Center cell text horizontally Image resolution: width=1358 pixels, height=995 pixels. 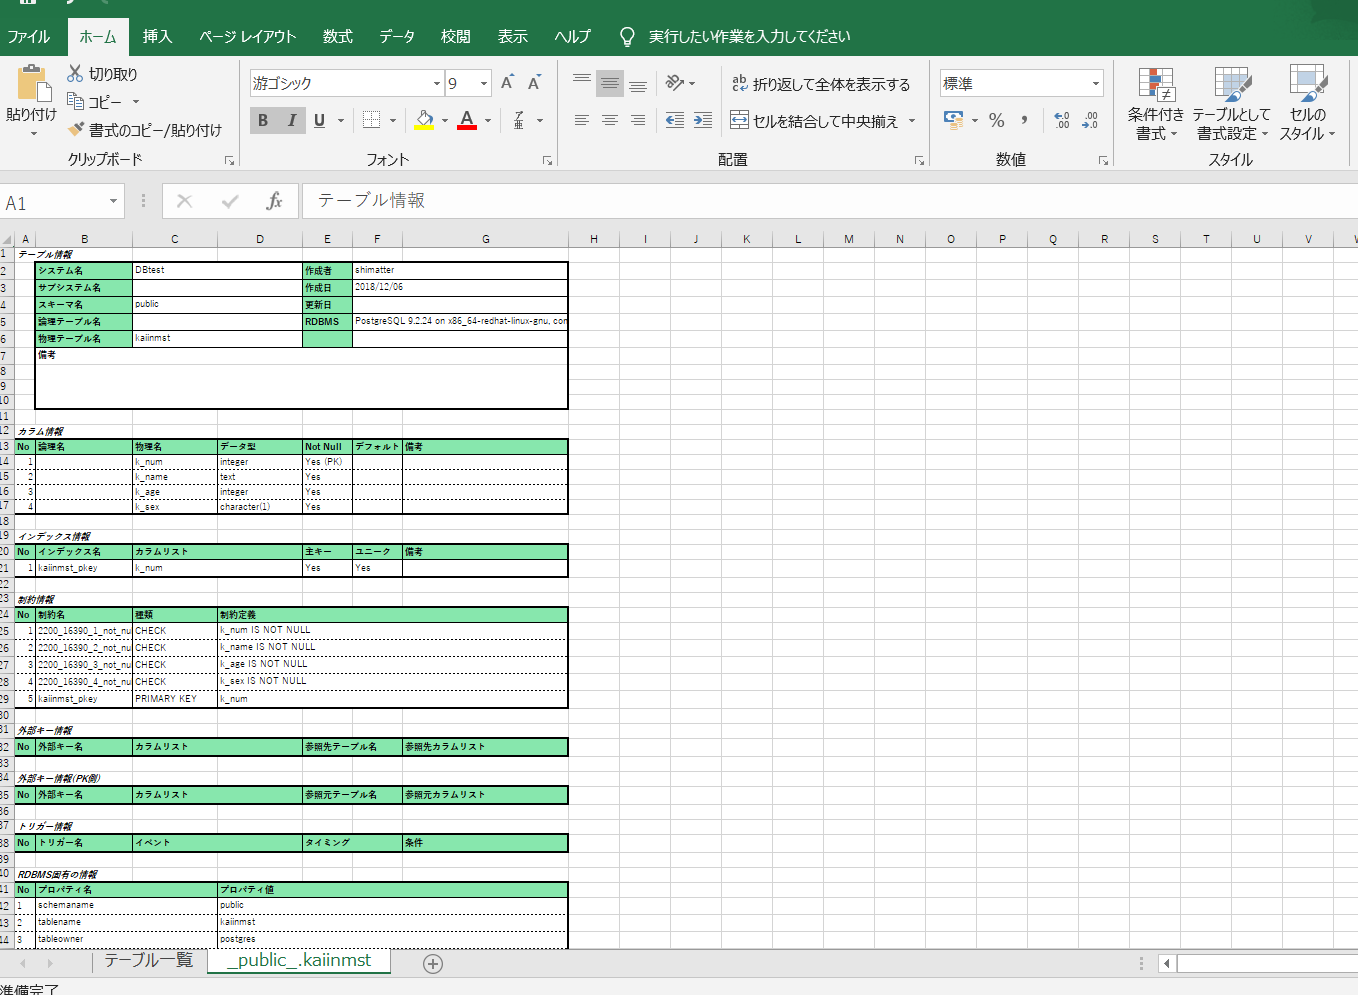click(610, 120)
